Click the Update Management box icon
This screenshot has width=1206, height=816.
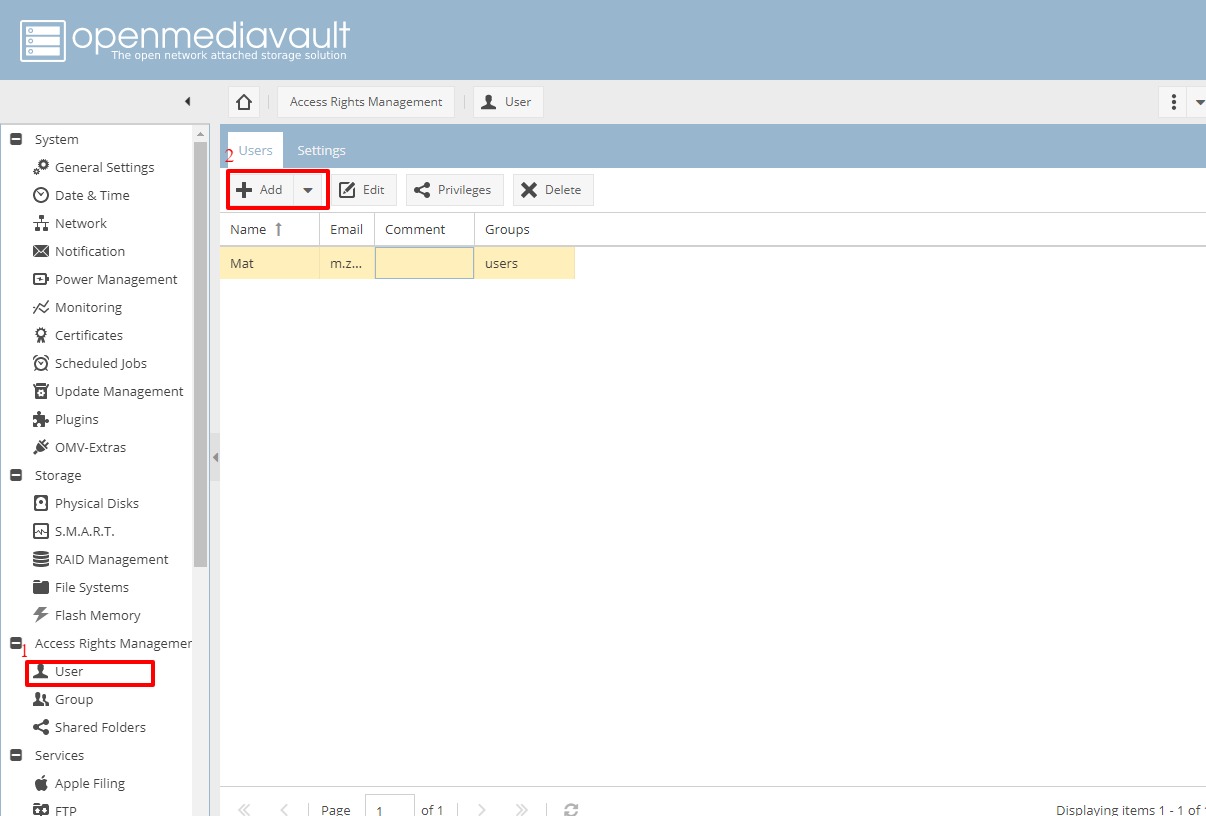[x=41, y=391]
